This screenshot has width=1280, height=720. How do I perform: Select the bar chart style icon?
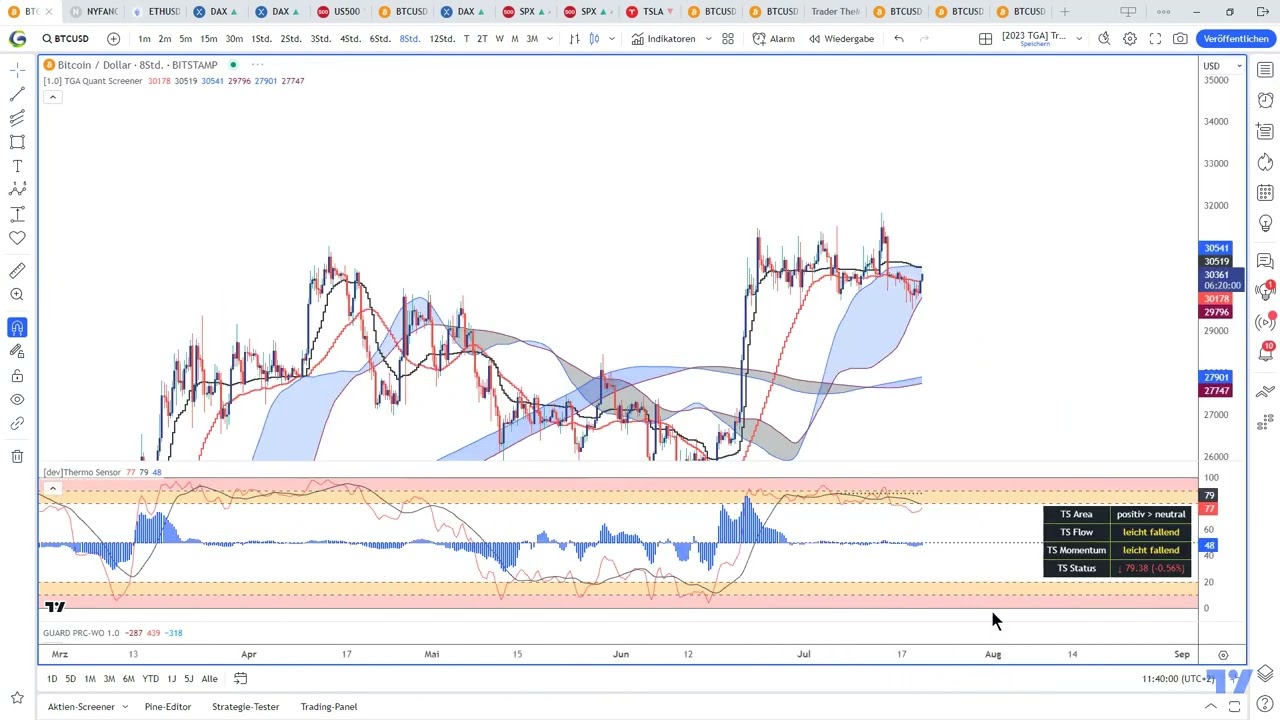pyautogui.click(x=574, y=38)
